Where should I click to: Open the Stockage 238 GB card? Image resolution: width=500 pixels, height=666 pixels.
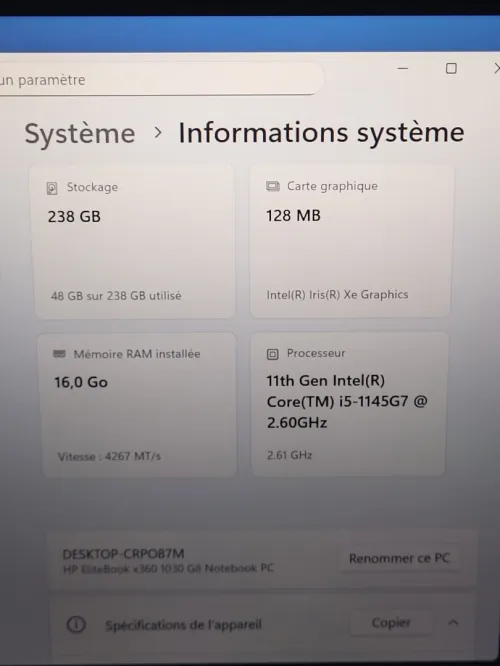(x=133, y=241)
